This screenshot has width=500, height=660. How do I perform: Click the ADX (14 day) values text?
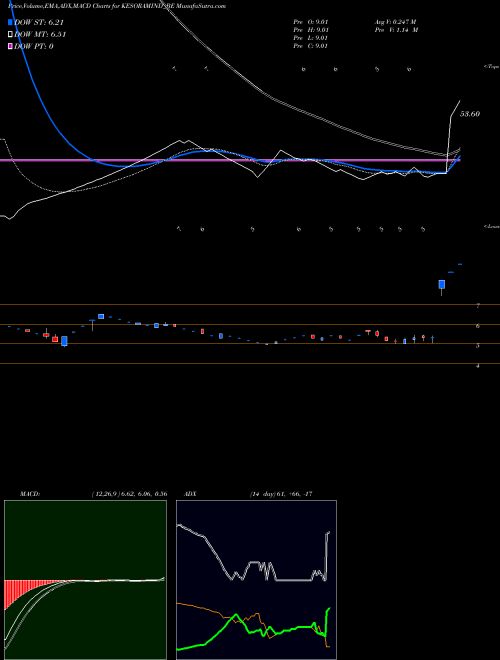click(281, 494)
